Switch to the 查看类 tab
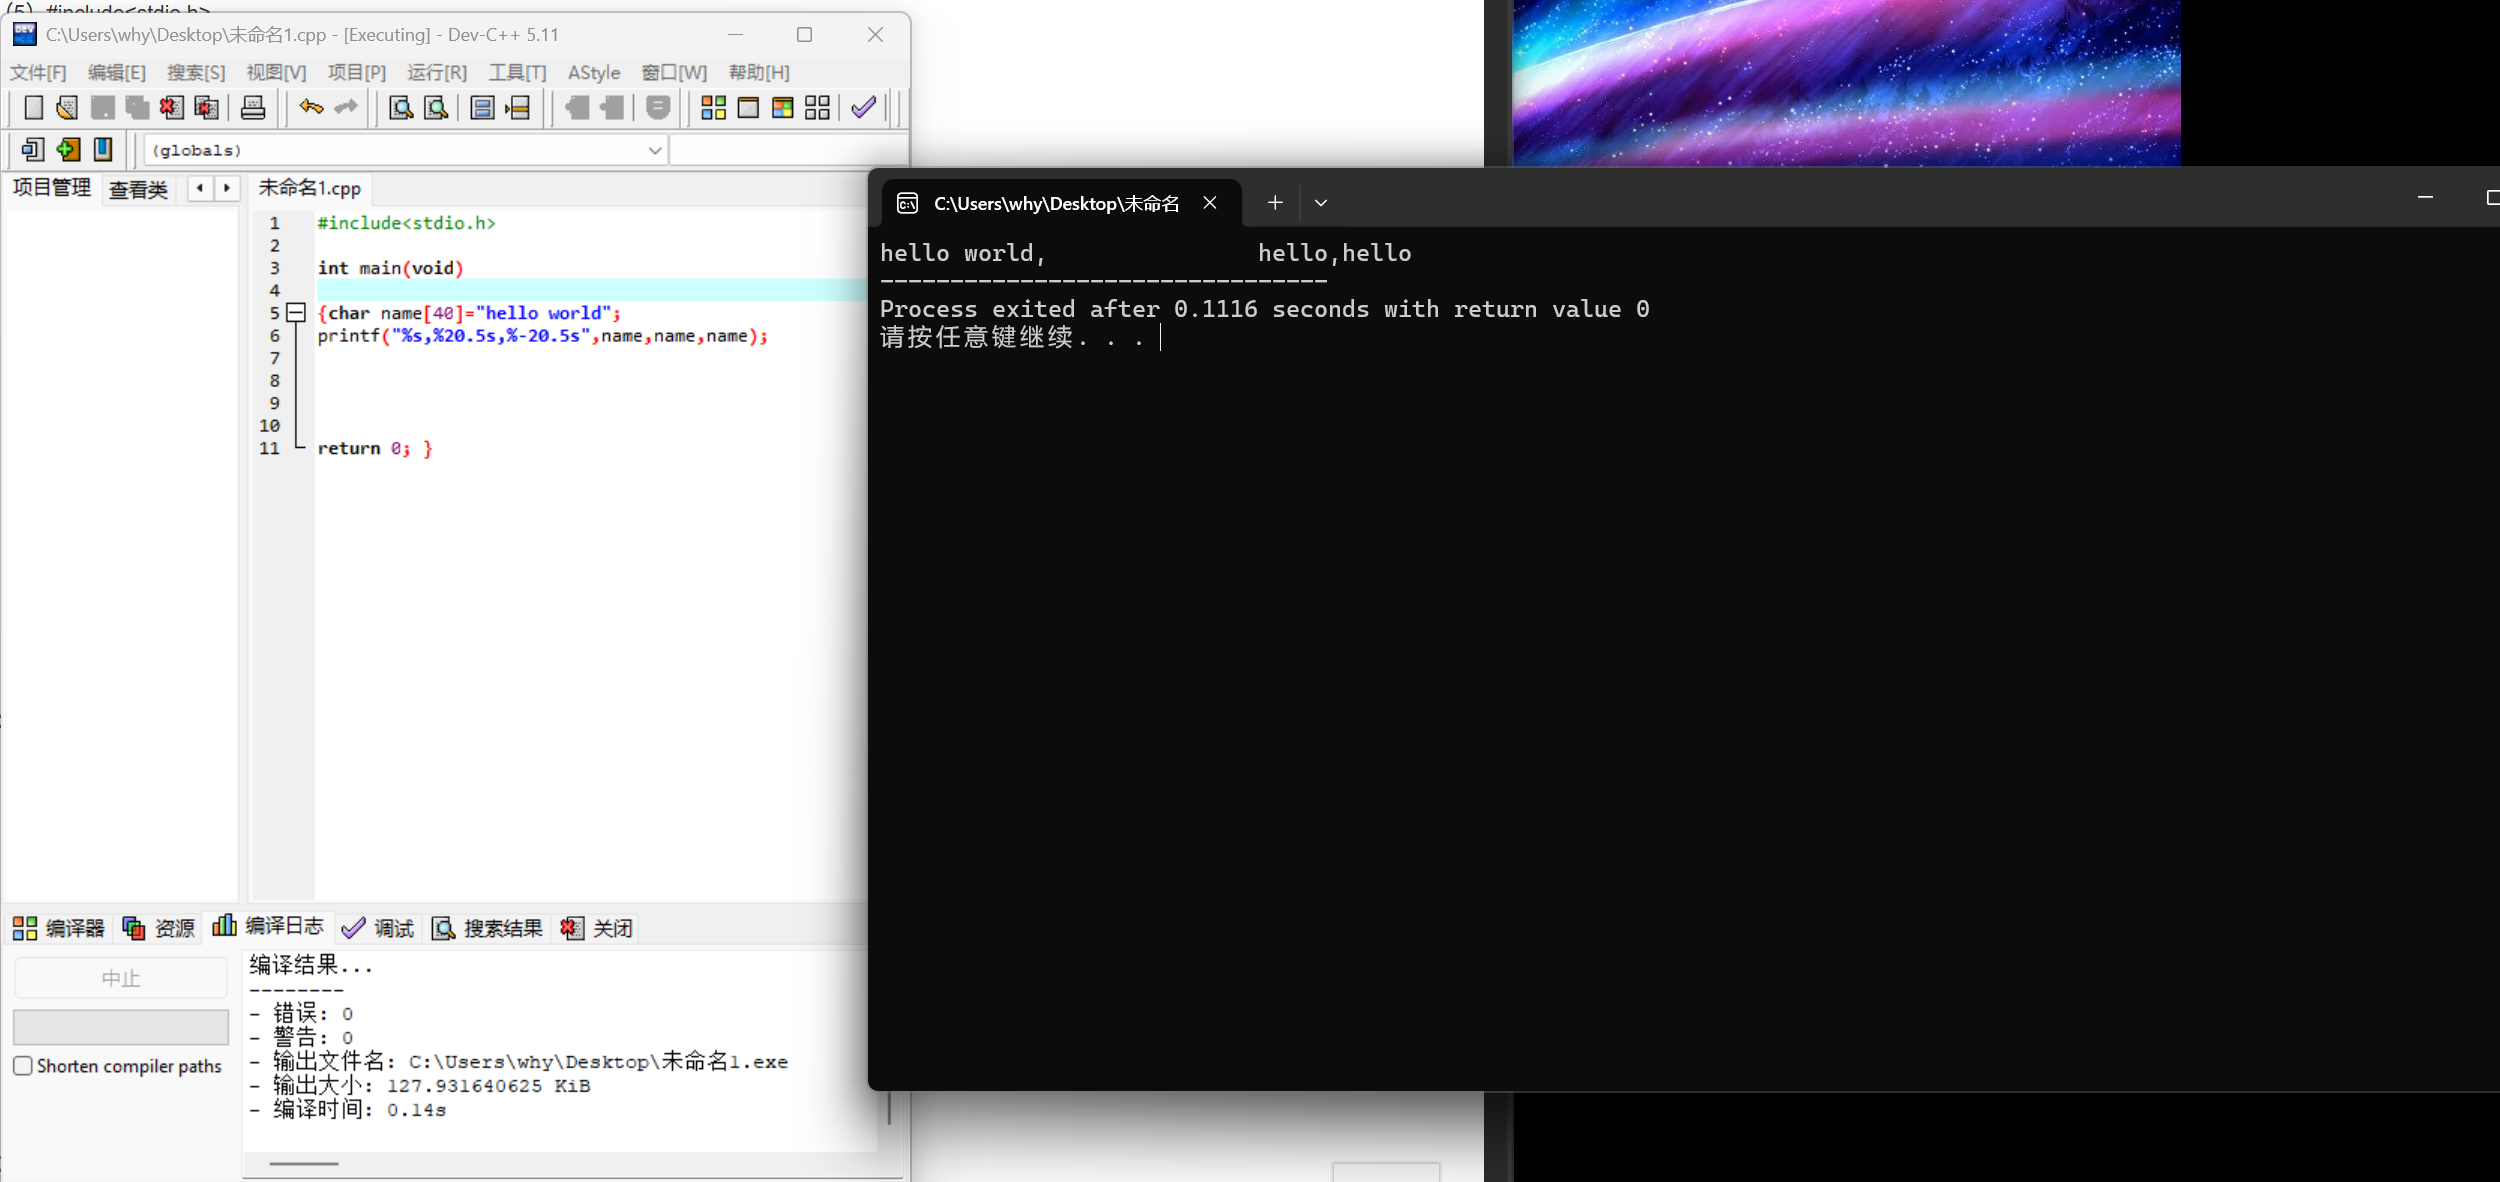This screenshot has height=1182, width=2500. pos(138,189)
